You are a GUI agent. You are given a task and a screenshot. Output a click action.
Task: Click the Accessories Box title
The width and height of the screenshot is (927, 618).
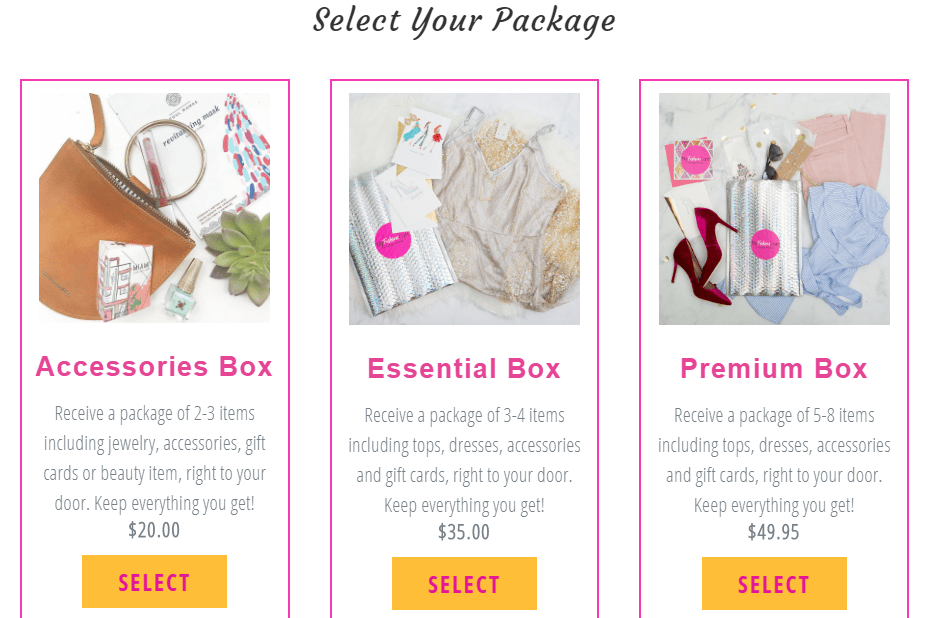154,367
